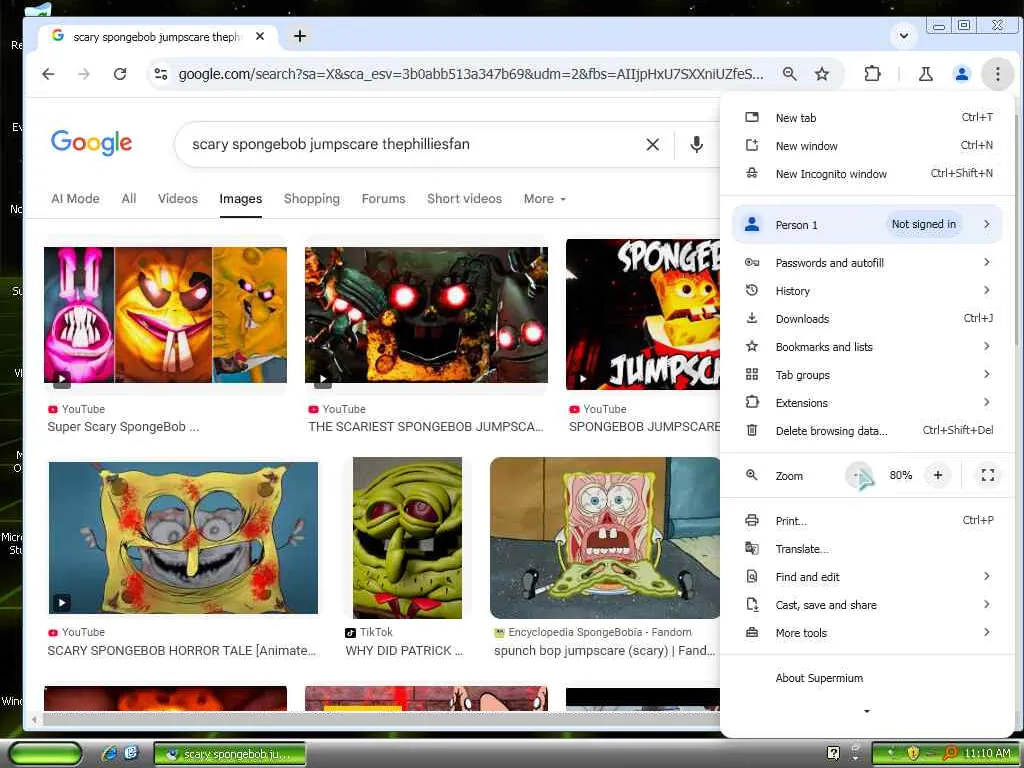
Task: Switch to the Shopping results tab
Action: [x=312, y=199]
